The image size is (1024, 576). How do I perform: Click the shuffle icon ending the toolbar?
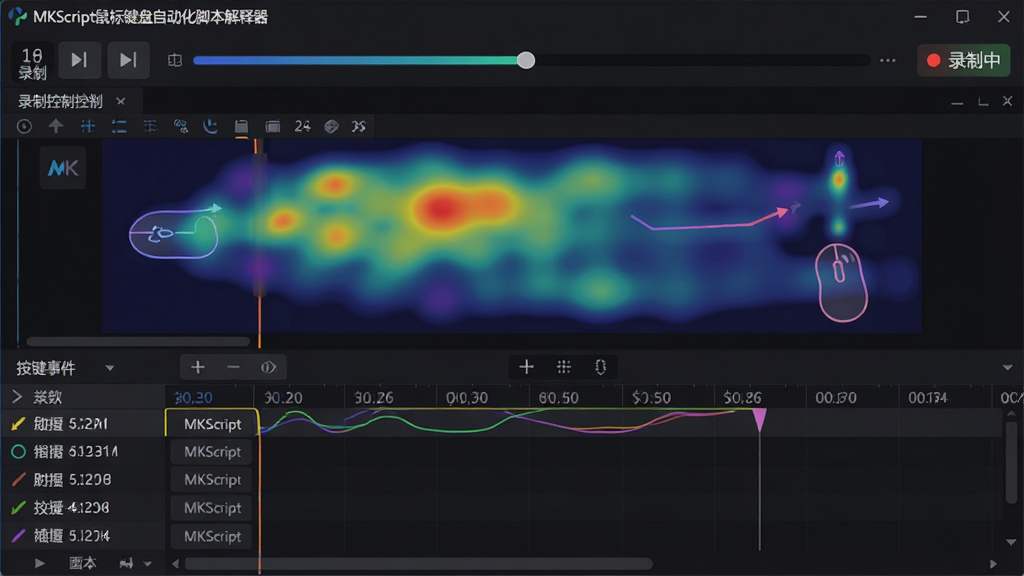tap(359, 127)
